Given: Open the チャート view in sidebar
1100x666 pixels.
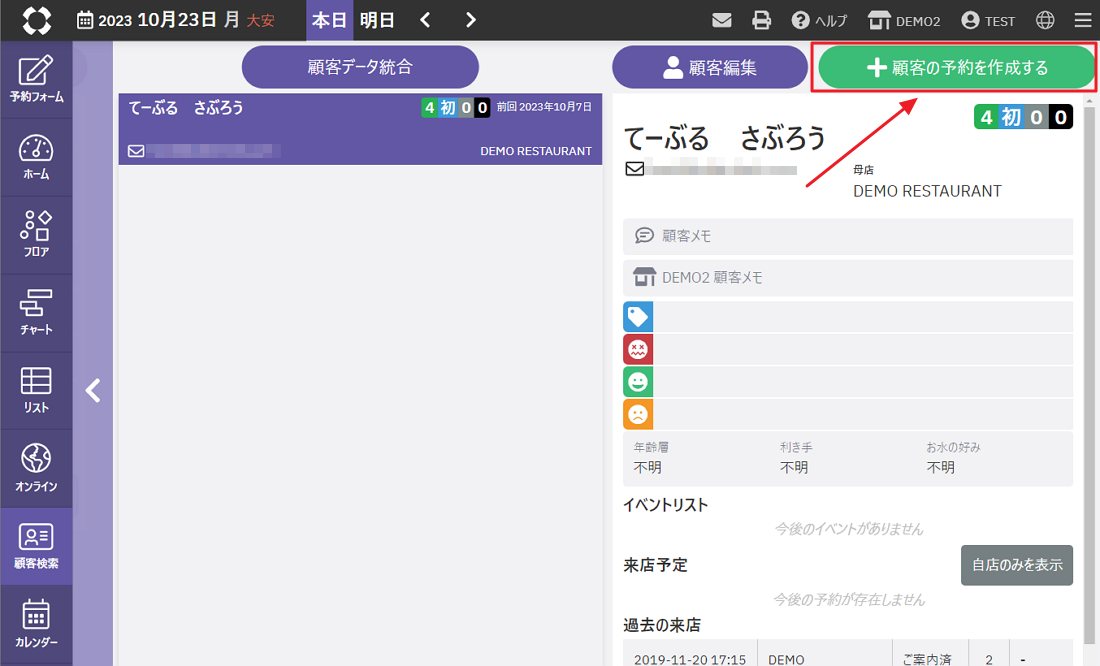Looking at the screenshot, I should click(x=36, y=313).
